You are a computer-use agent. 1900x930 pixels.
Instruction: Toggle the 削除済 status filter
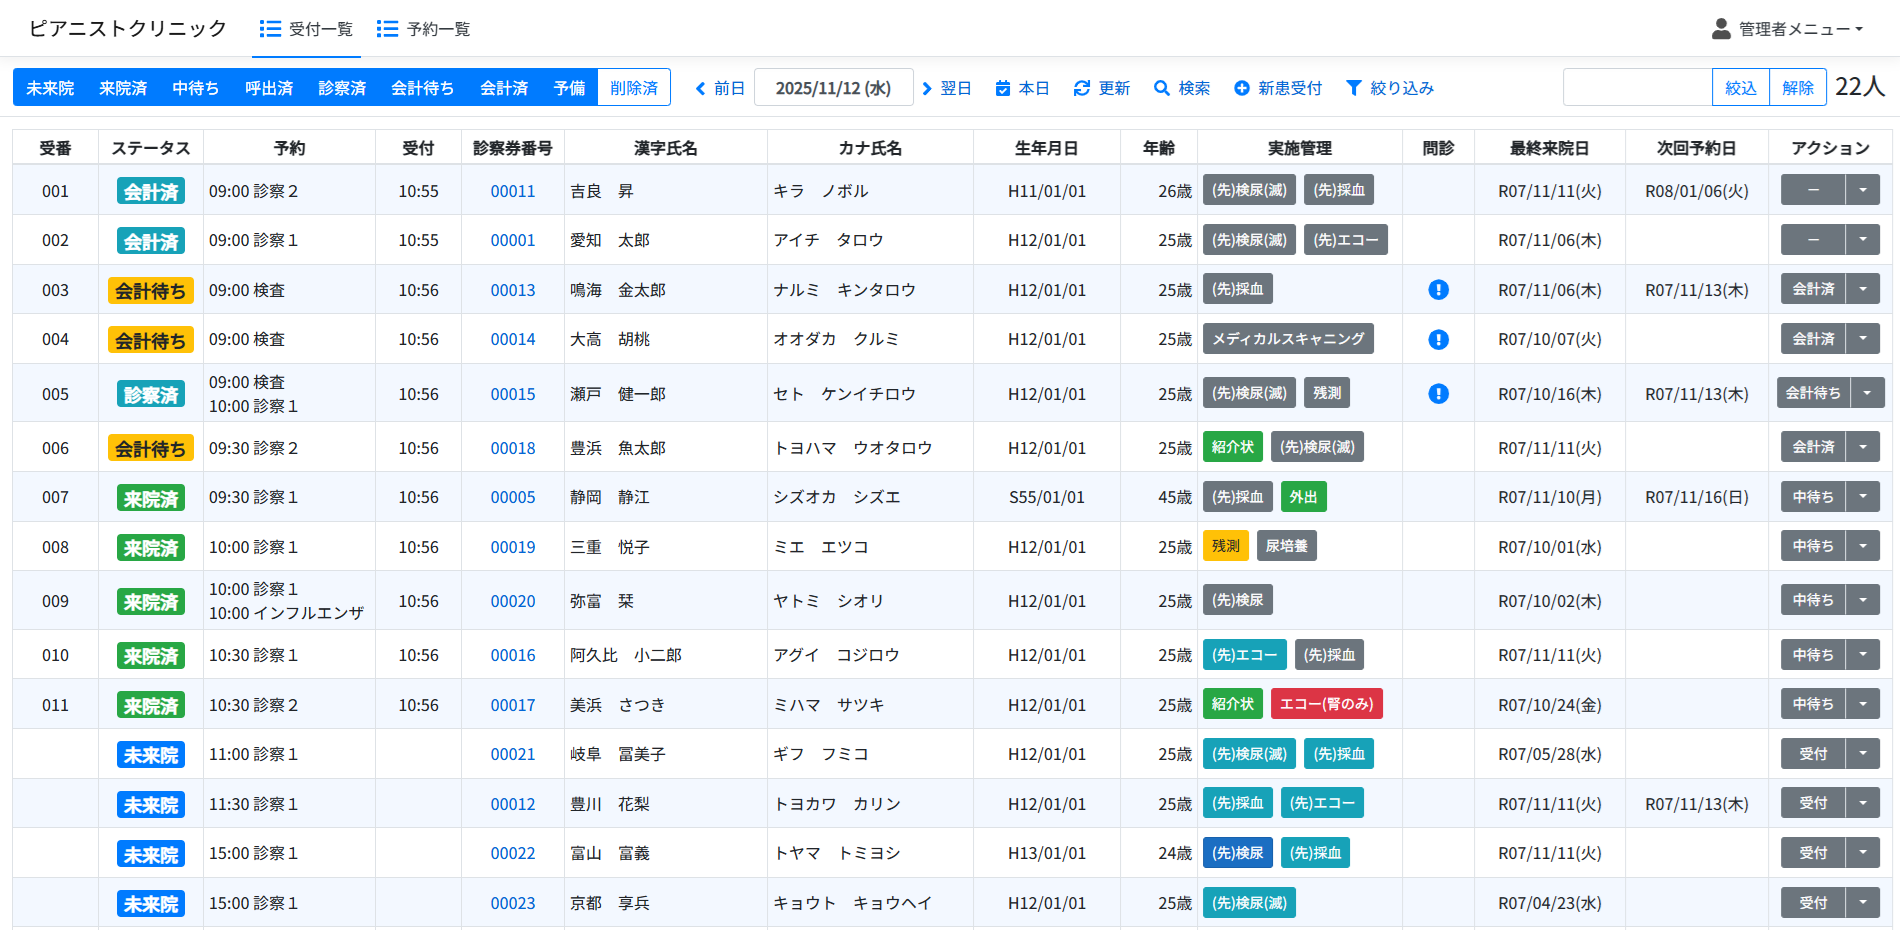click(634, 88)
